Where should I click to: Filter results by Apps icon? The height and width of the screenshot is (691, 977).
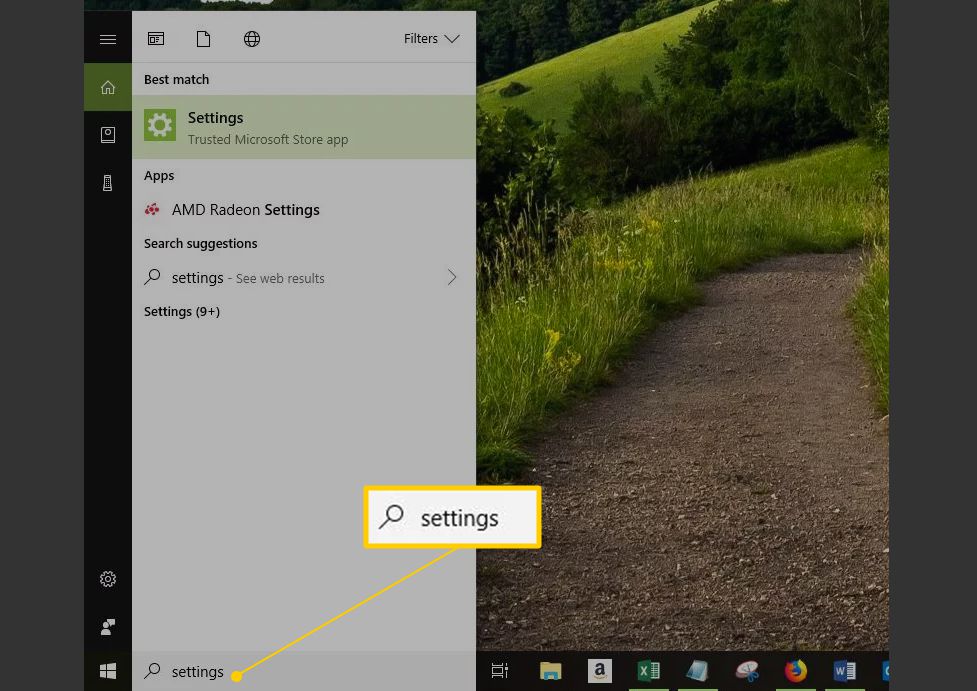(156, 39)
